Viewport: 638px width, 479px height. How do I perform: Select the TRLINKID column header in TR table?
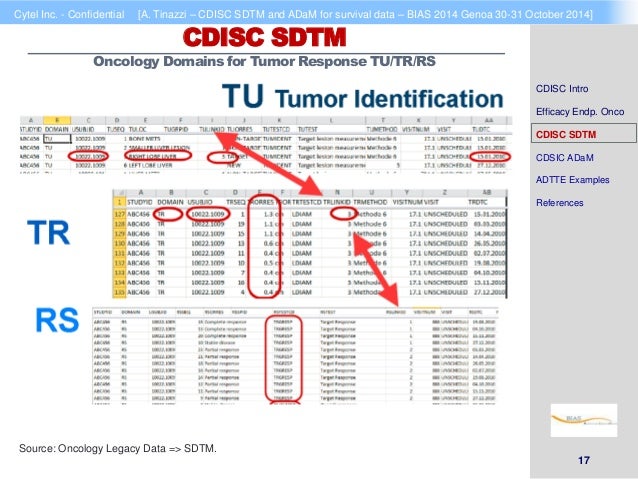pos(336,202)
